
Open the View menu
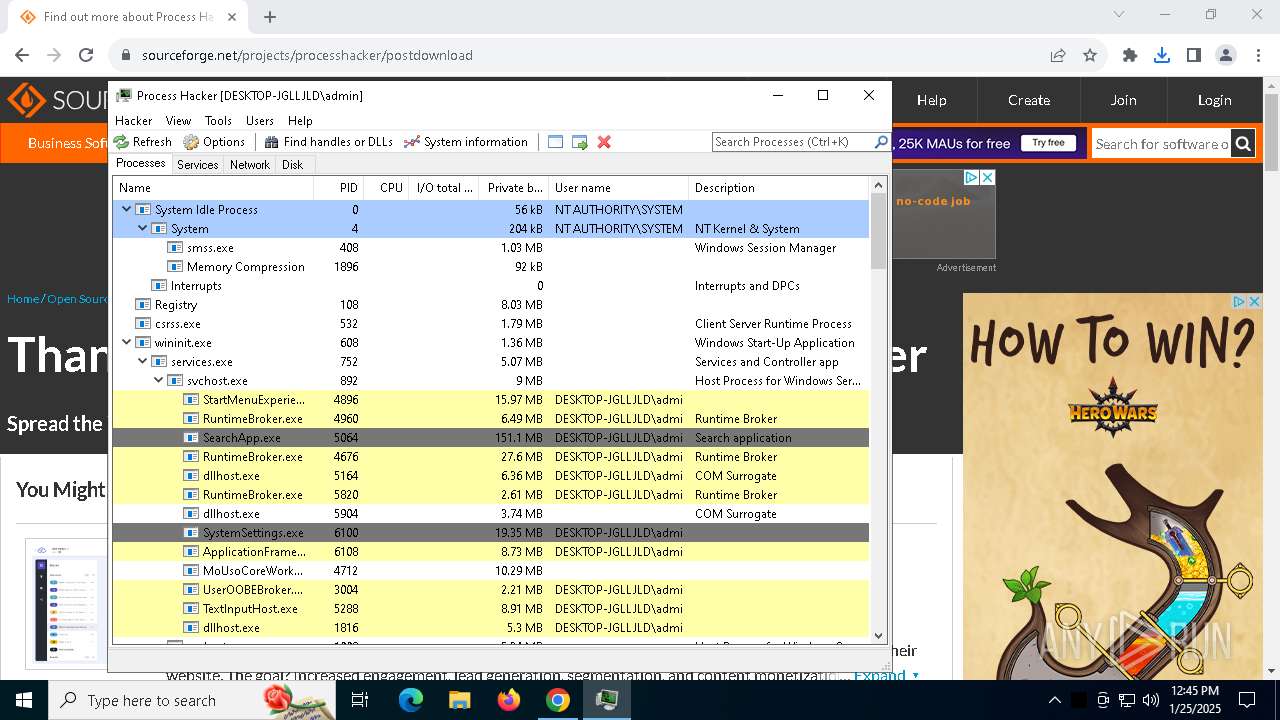pyautogui.click(x=178, y=120)
